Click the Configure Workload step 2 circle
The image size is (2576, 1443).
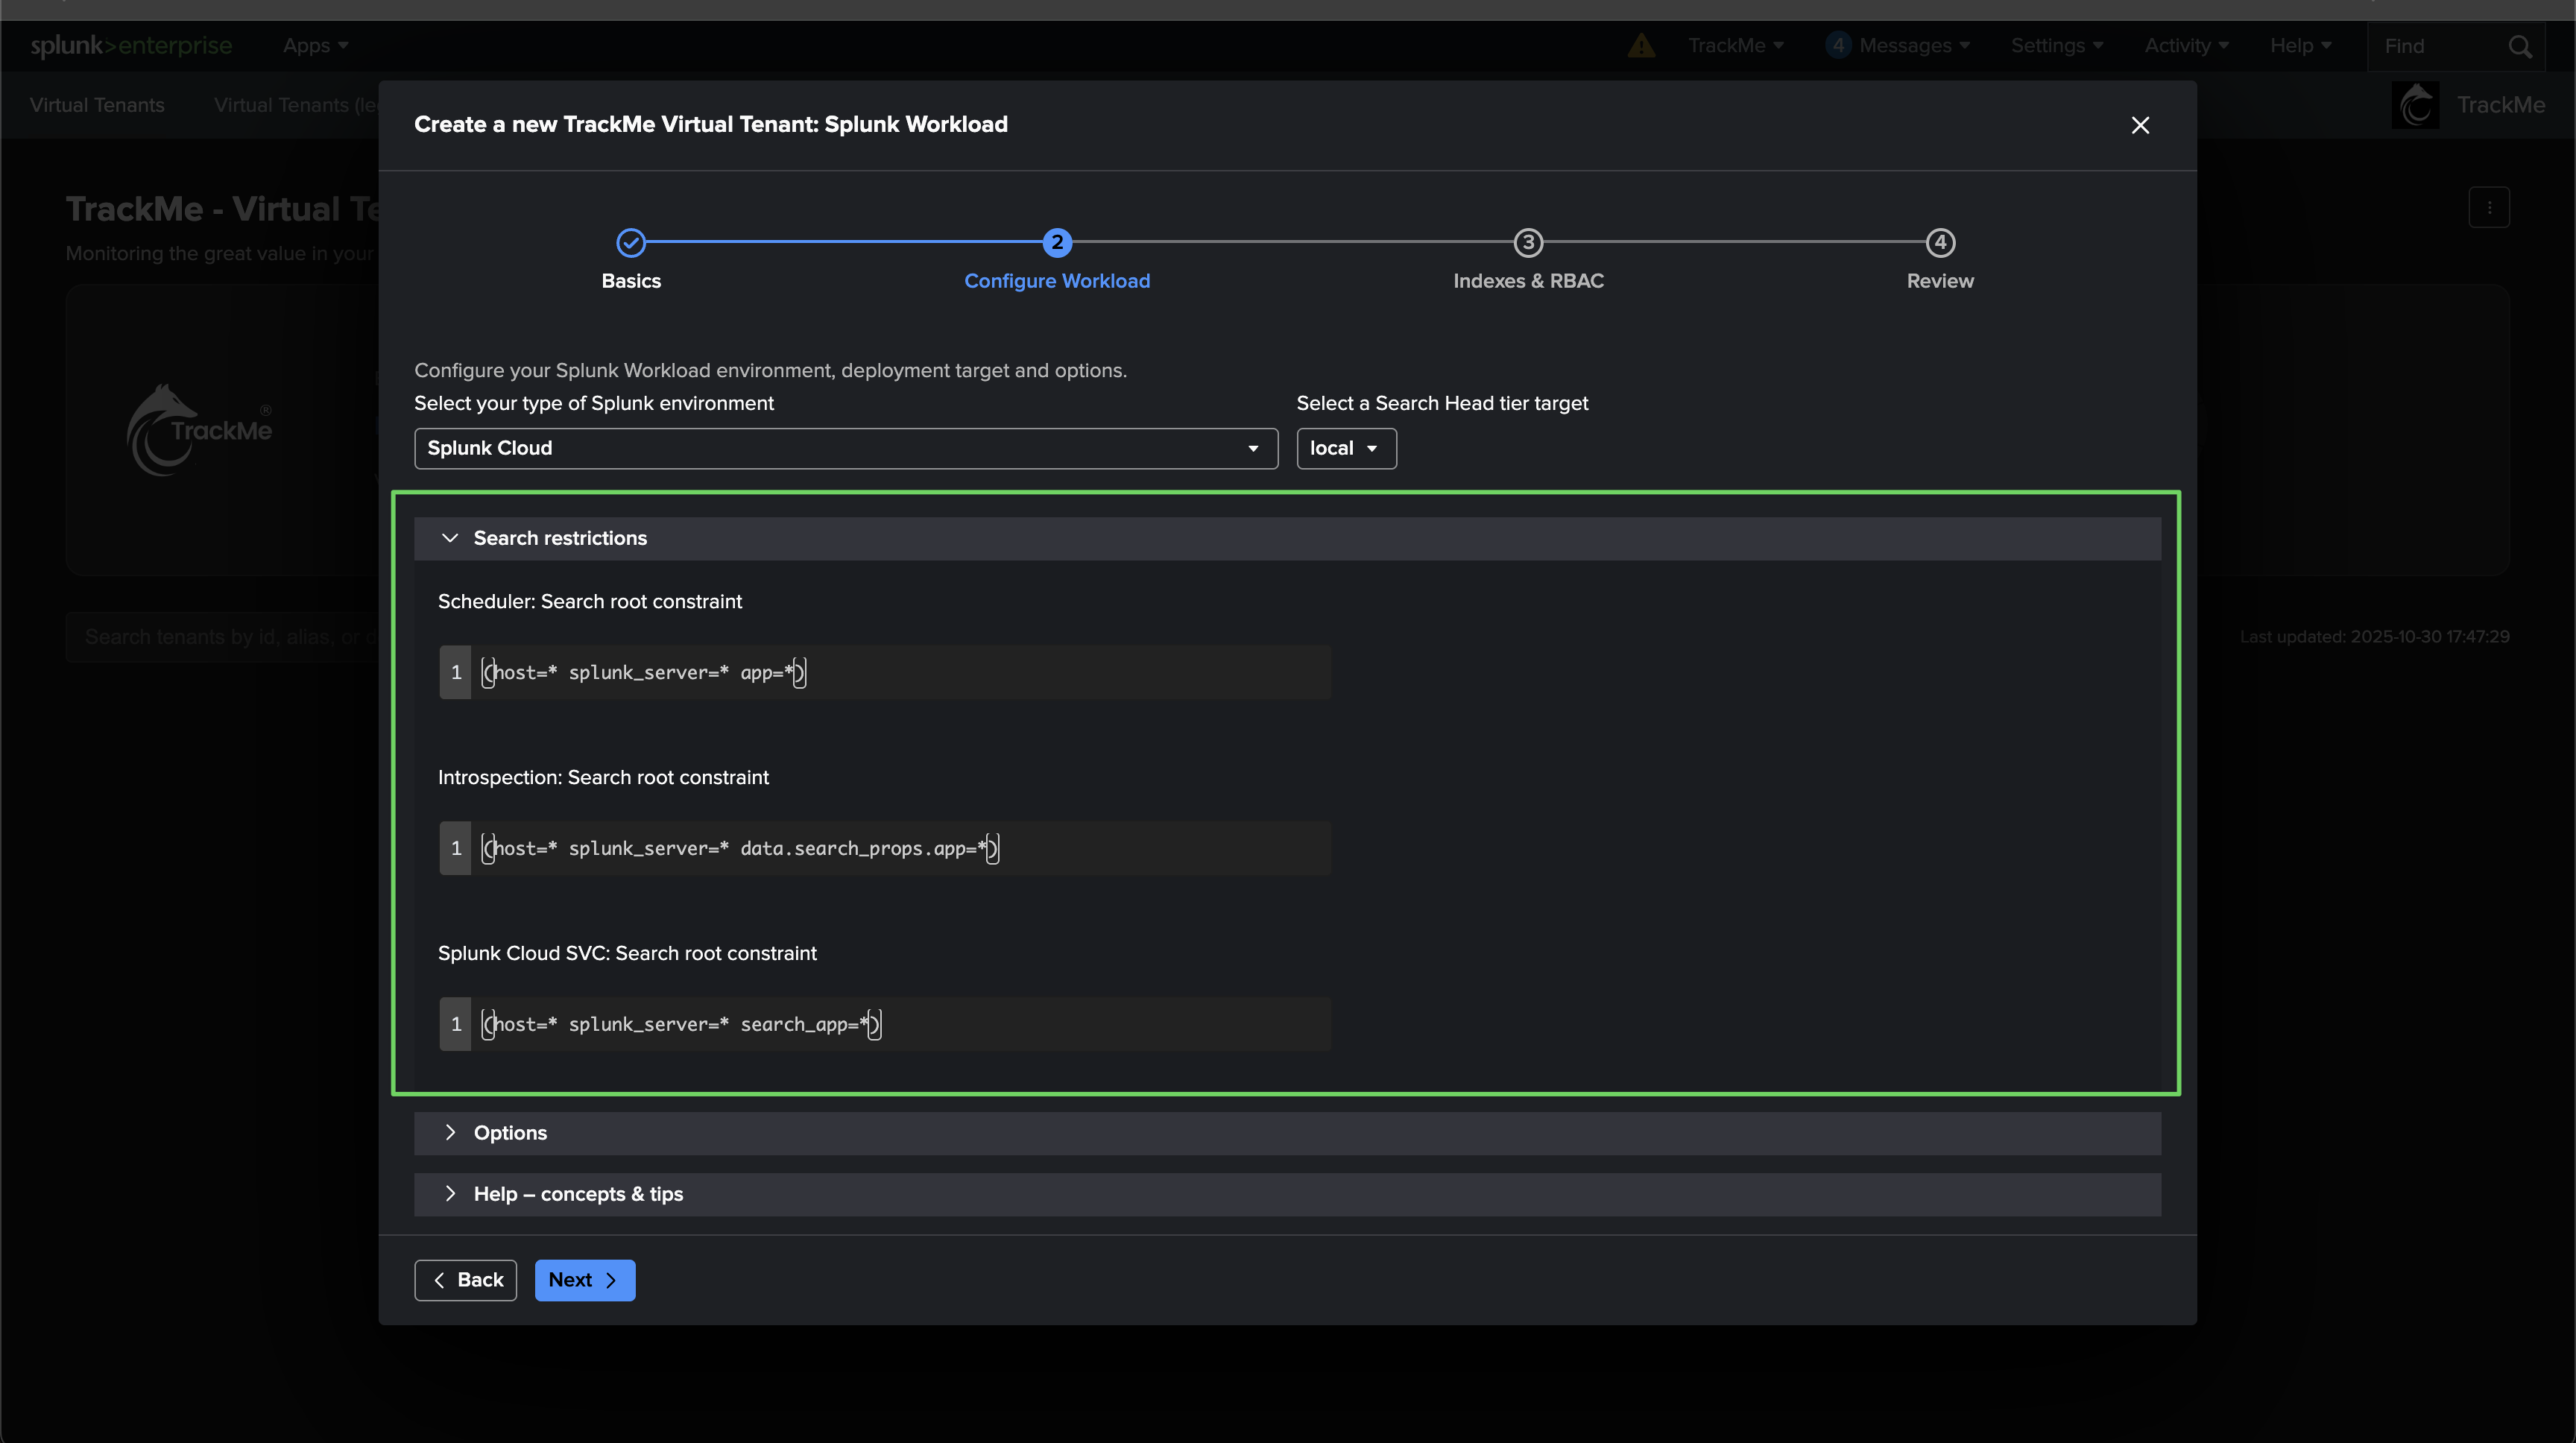(x=1057, y=242)
